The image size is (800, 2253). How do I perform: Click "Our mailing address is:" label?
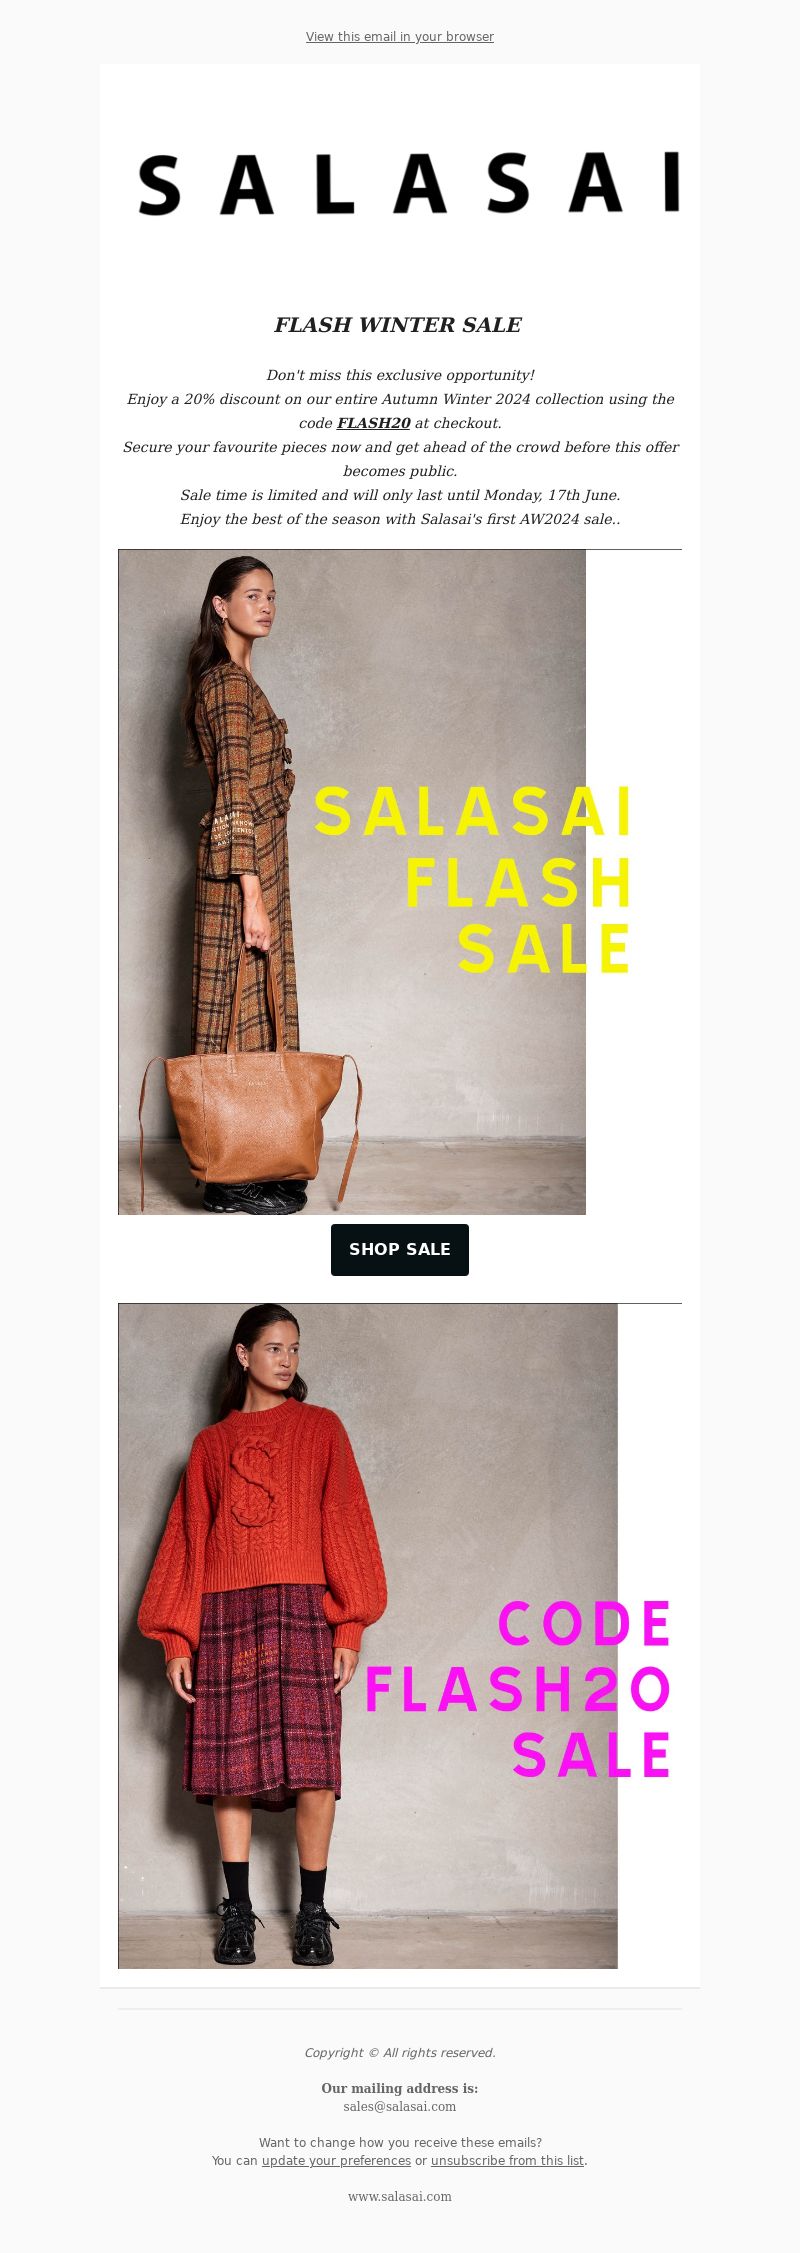pyautogui.click(x=400, y=2088)
